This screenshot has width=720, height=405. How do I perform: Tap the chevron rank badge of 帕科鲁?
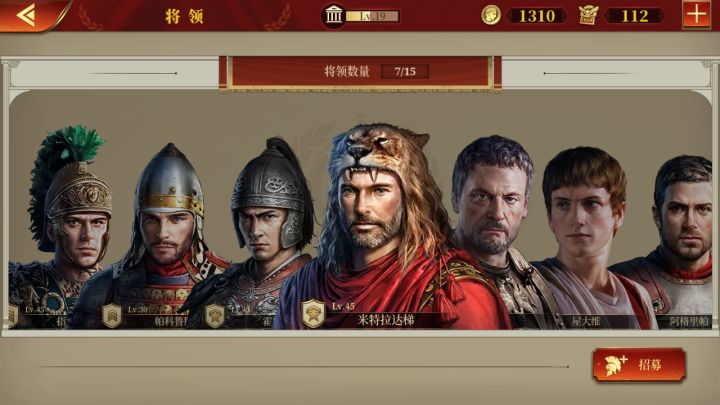pos(112,316)
